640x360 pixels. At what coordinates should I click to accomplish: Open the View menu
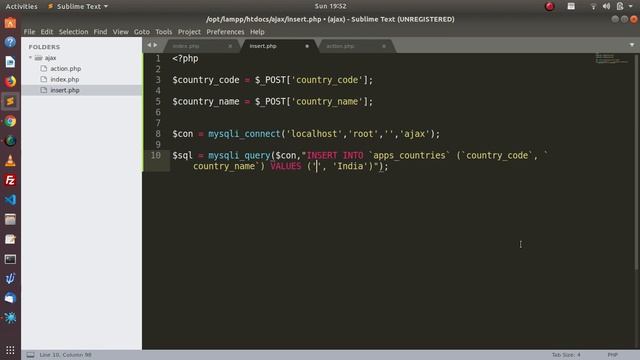(120, 31)
